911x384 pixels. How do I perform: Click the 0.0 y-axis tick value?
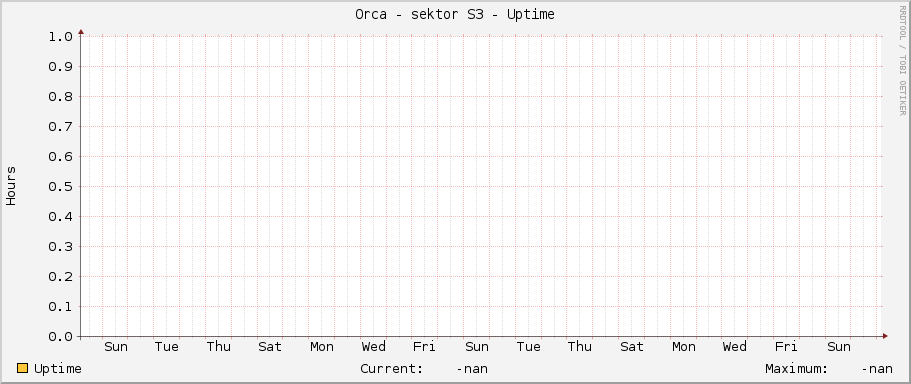(60, 337)
